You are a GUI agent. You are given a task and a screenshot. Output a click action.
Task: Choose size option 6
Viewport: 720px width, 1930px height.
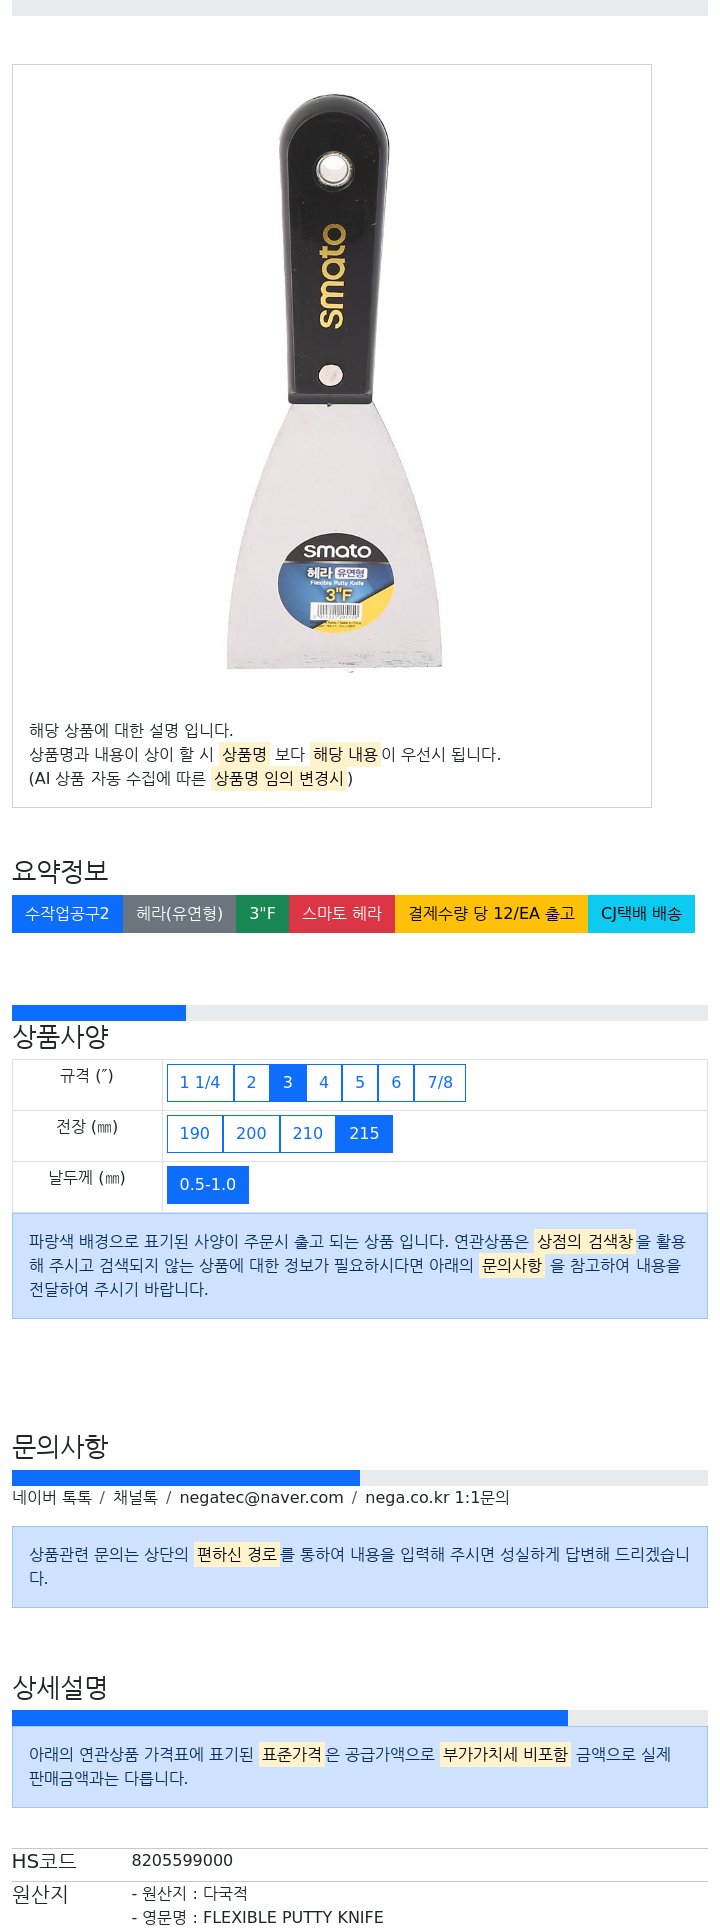tap(396, 1083)
